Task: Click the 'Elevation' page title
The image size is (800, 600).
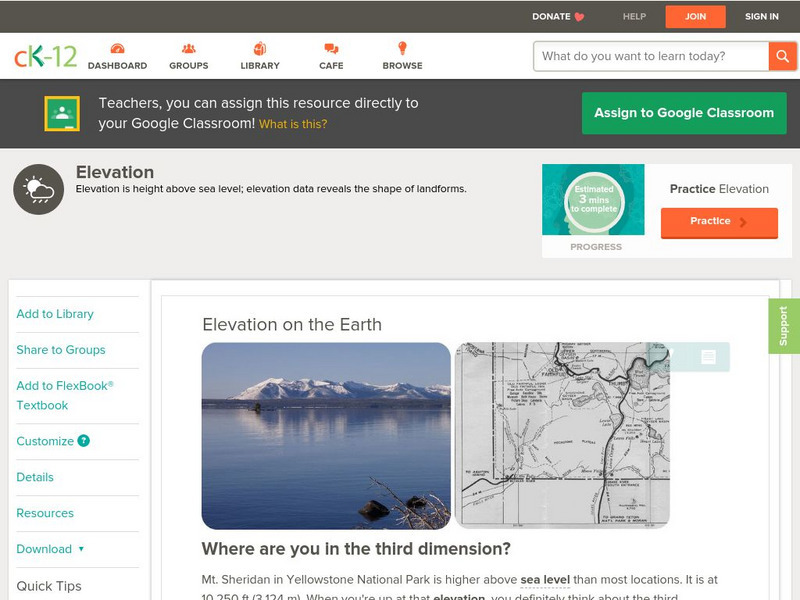Action: pos(115,172)
